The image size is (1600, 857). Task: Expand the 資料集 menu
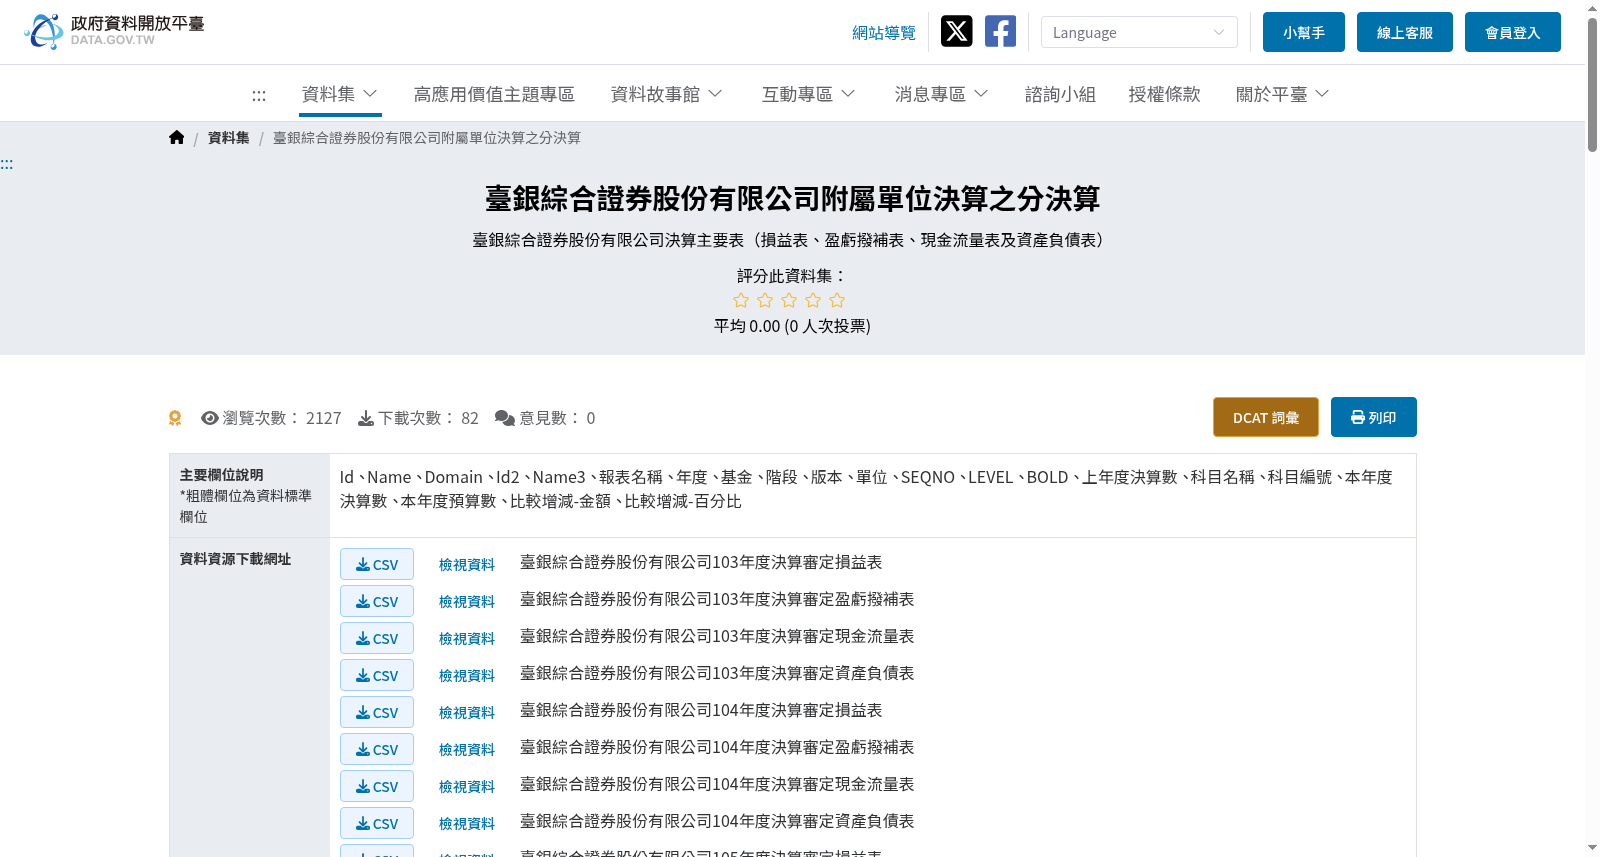click(340, 94)
